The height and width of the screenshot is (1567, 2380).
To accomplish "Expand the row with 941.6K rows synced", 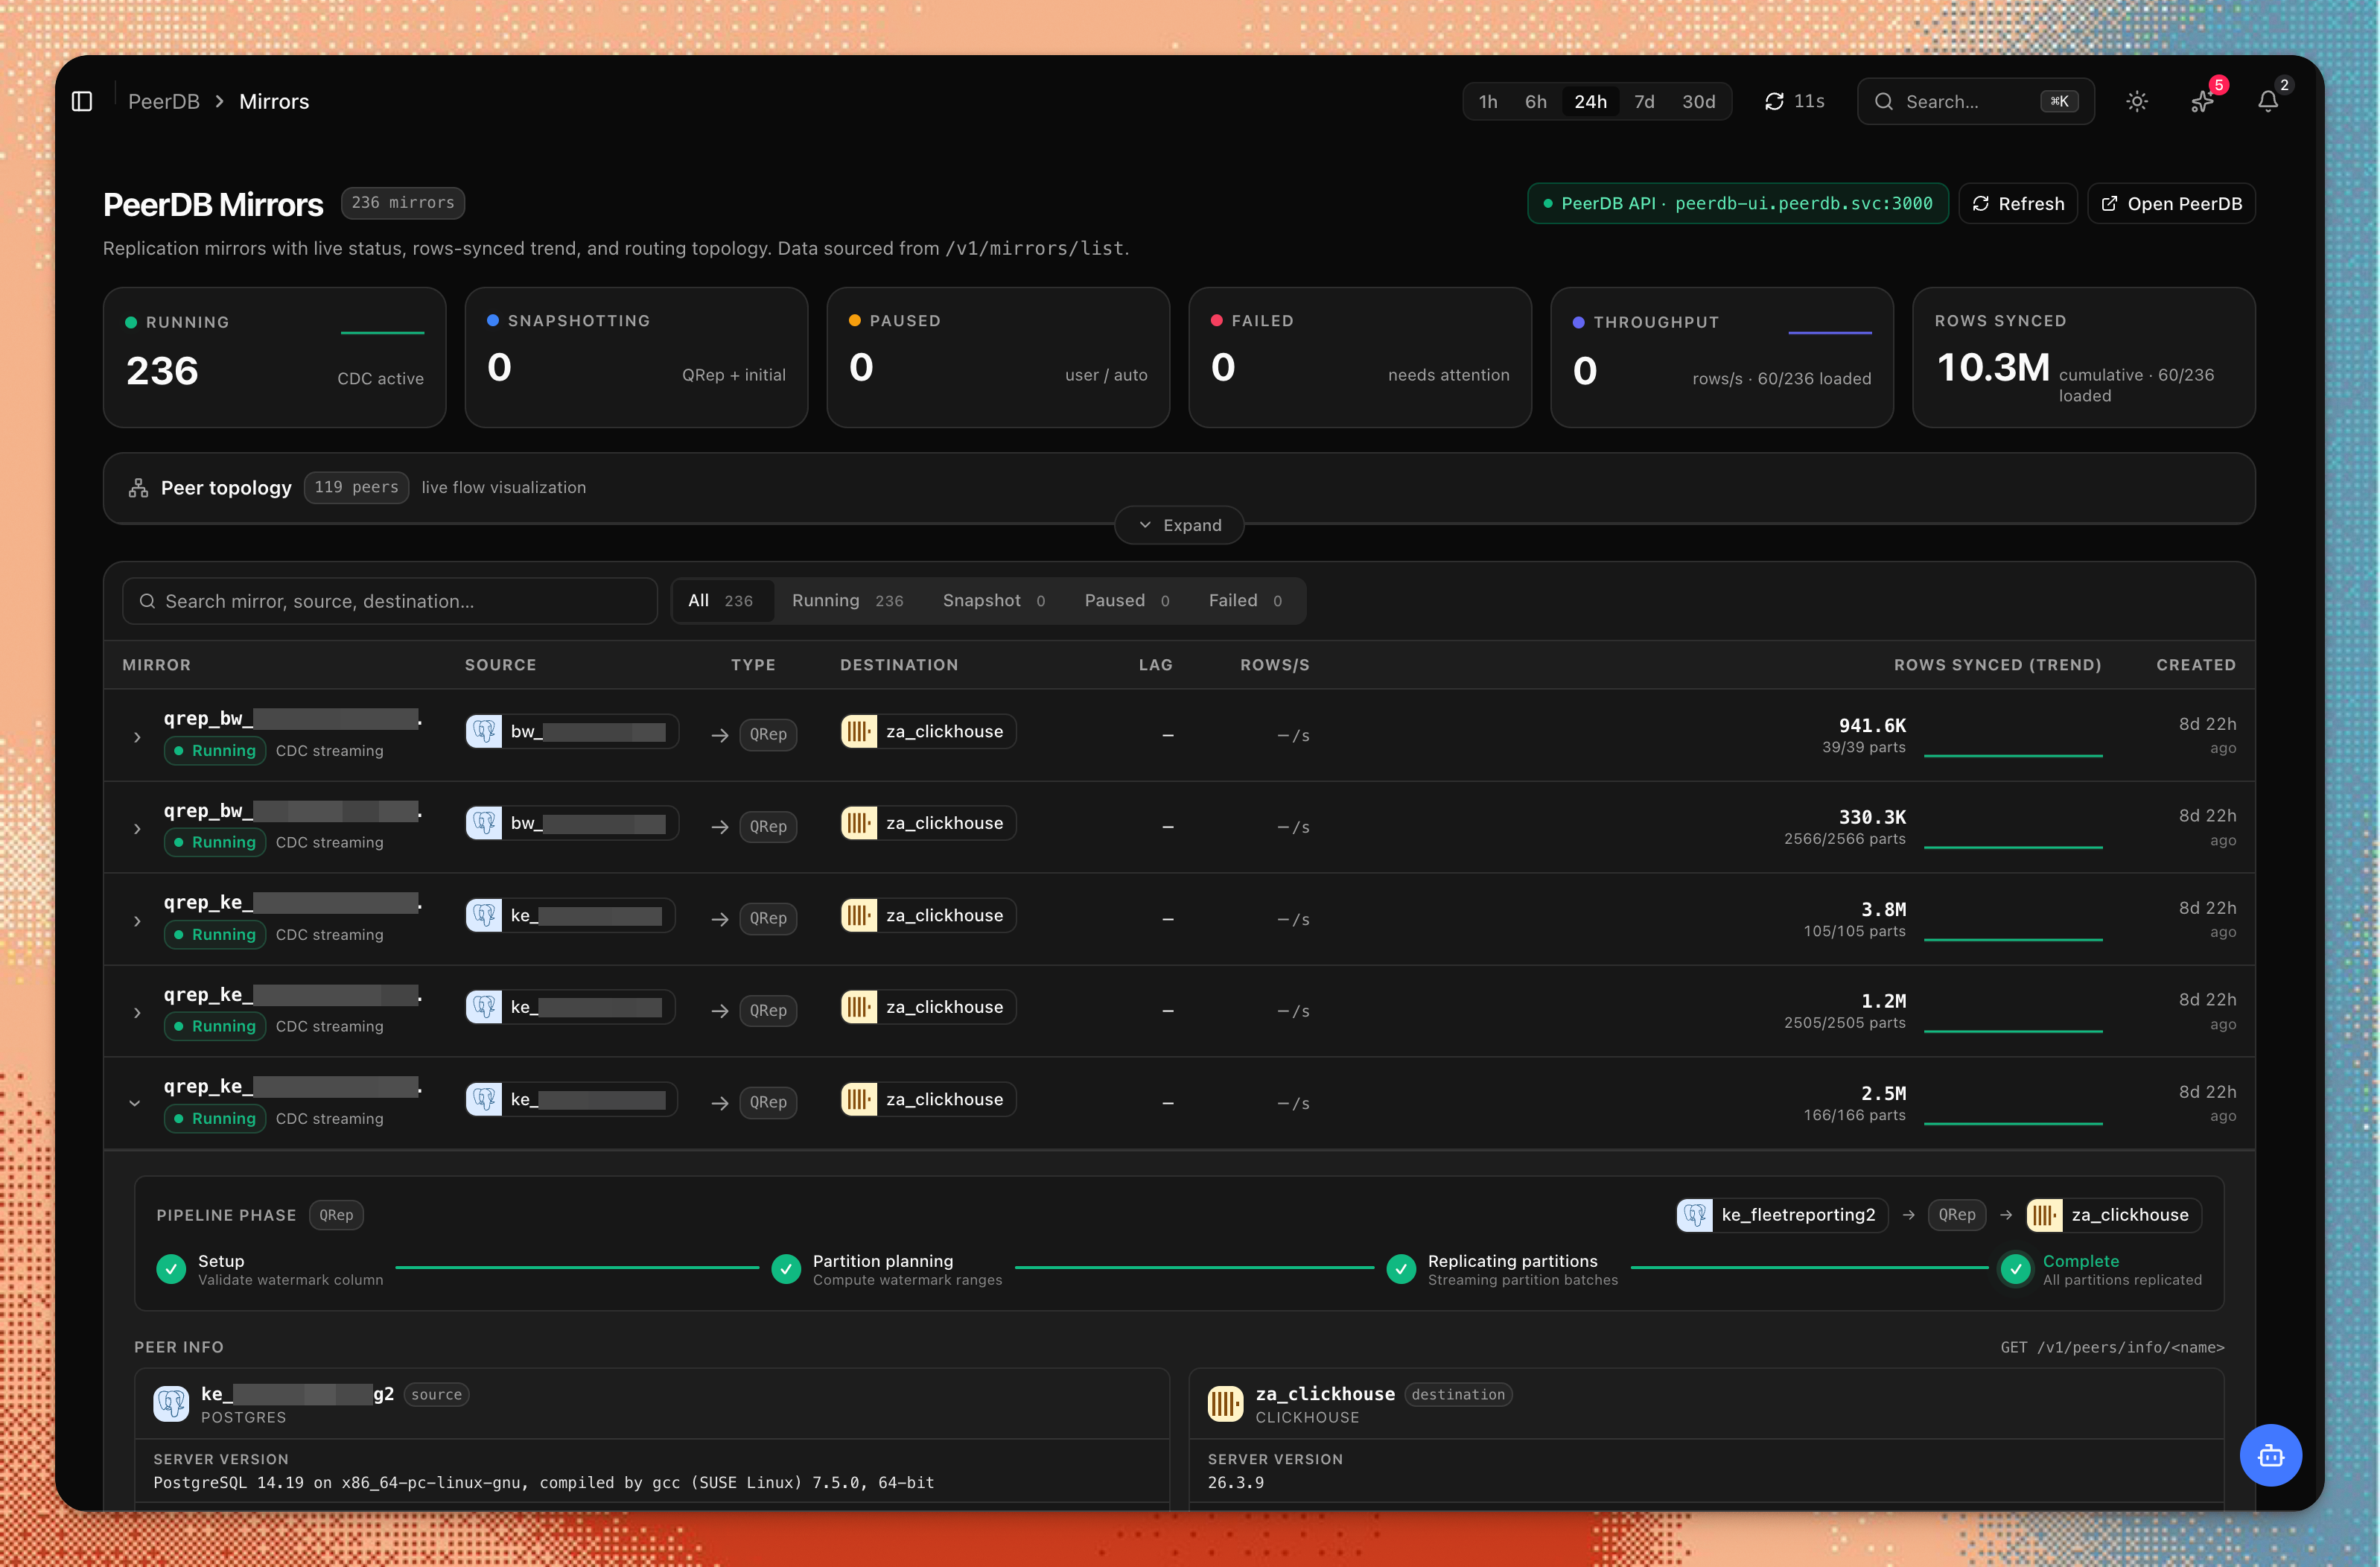I will (x=137, y=737).
